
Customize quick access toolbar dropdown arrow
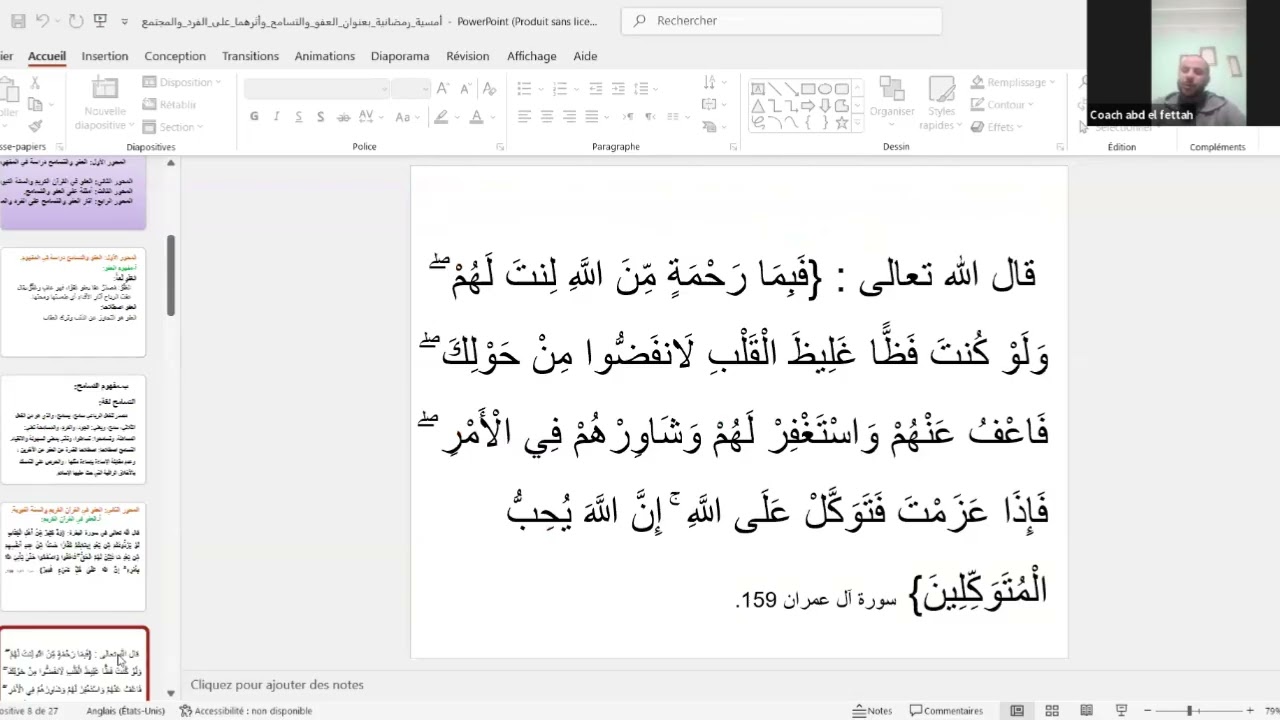pyautogui.click(x=125, y=21)
